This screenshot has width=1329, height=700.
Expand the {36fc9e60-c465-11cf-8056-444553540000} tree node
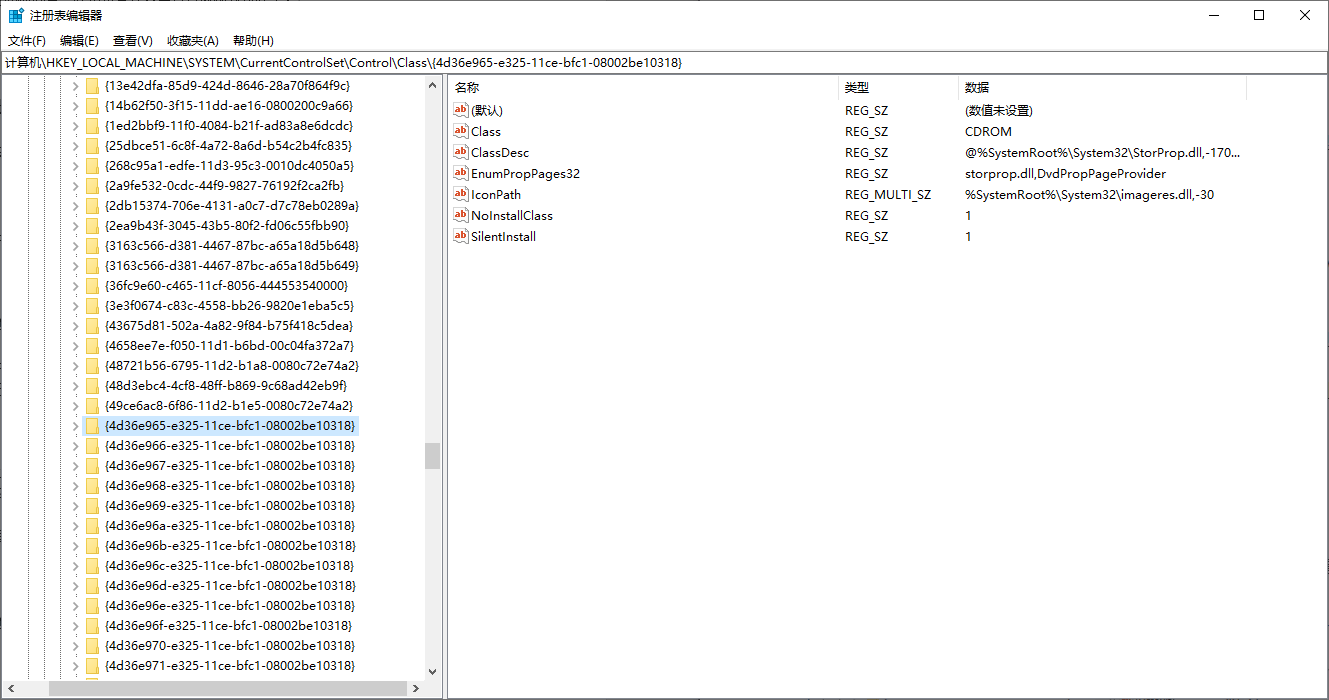(75, 286)
